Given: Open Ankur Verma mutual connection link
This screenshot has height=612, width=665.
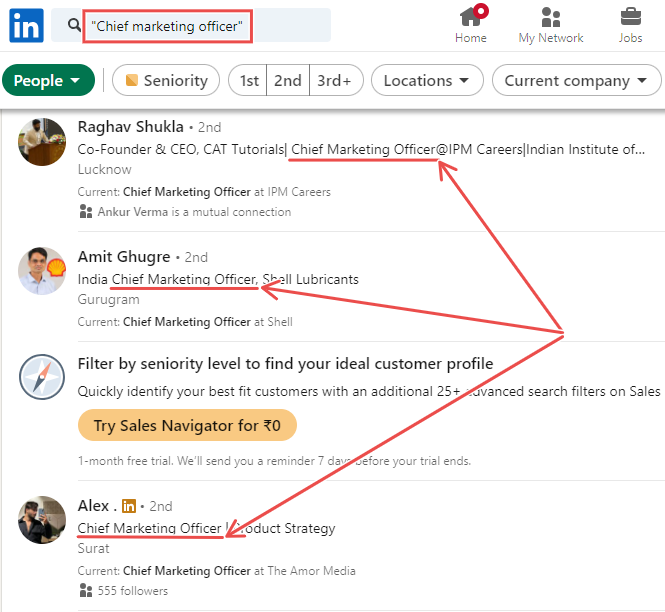Looking at the screenshot, I should pos(194,212).
